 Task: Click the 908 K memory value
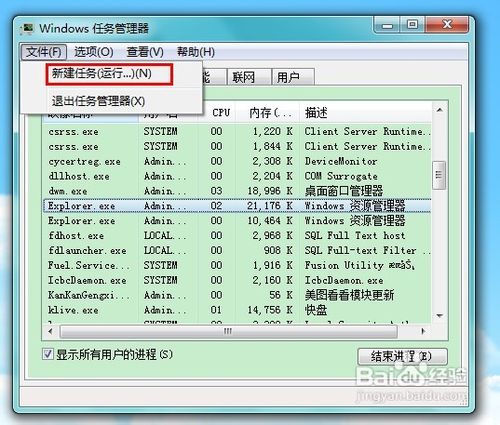278,250
